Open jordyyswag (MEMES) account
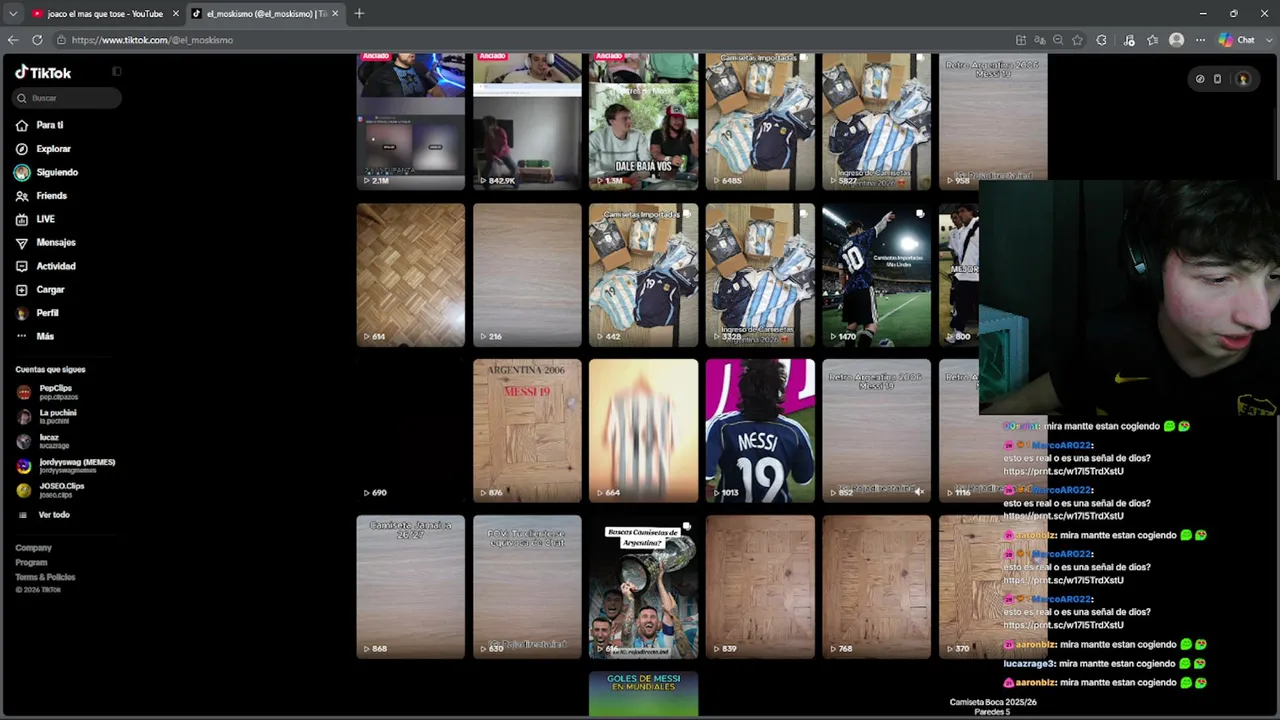This screenshot has width=1280, height=720. [66, 466]
